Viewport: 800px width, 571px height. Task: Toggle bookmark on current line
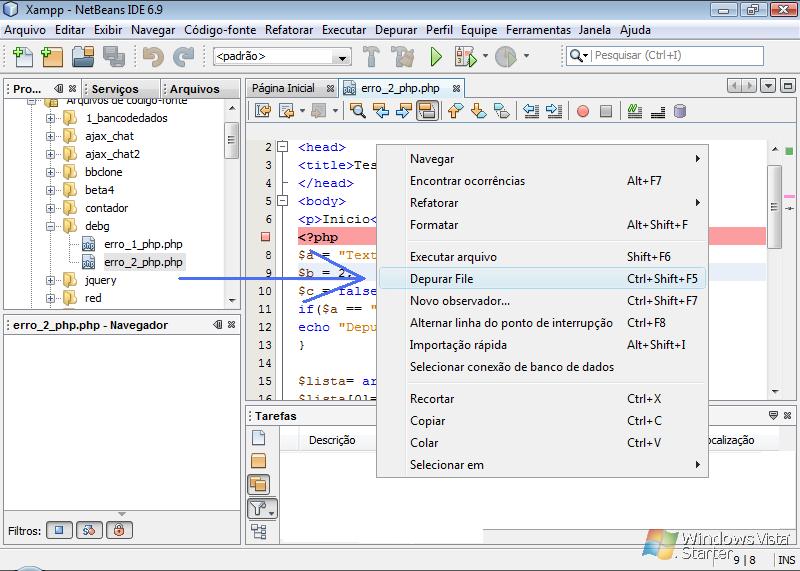(502, 111)
